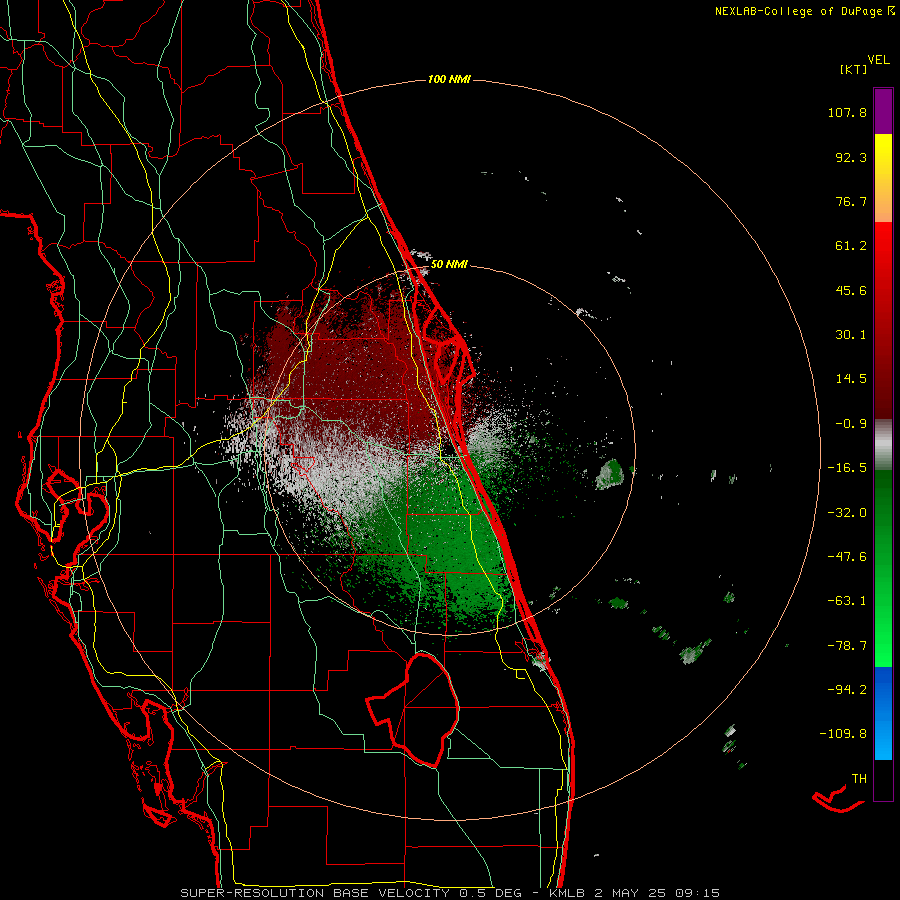
Task: Click the 45.6 legend value
Action: pos(851,290)
